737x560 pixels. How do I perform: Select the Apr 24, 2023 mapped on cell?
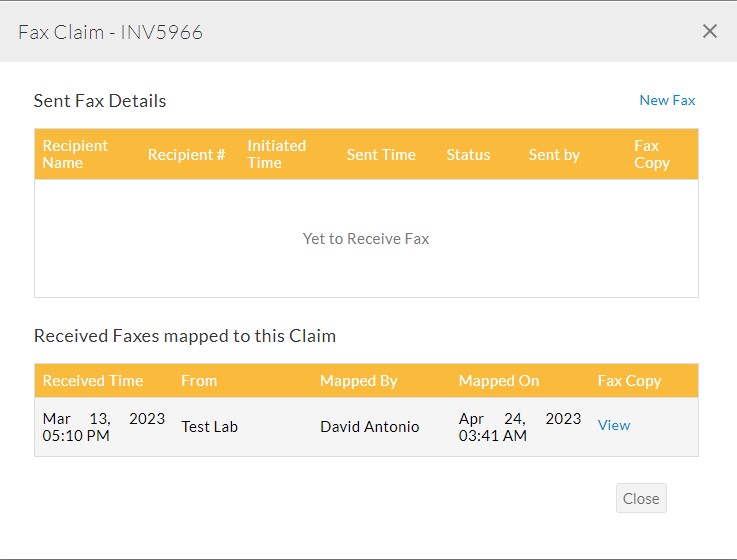(519, 427)
